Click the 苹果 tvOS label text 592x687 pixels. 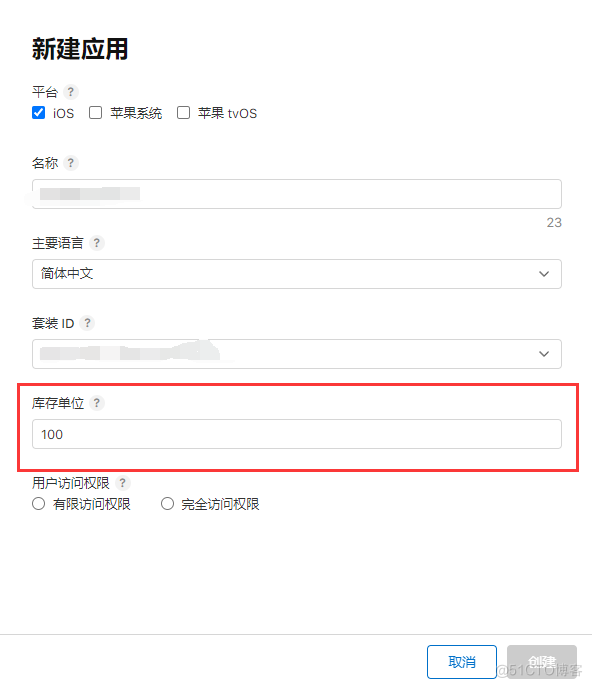pyautogui.click(x=227, y=113)
